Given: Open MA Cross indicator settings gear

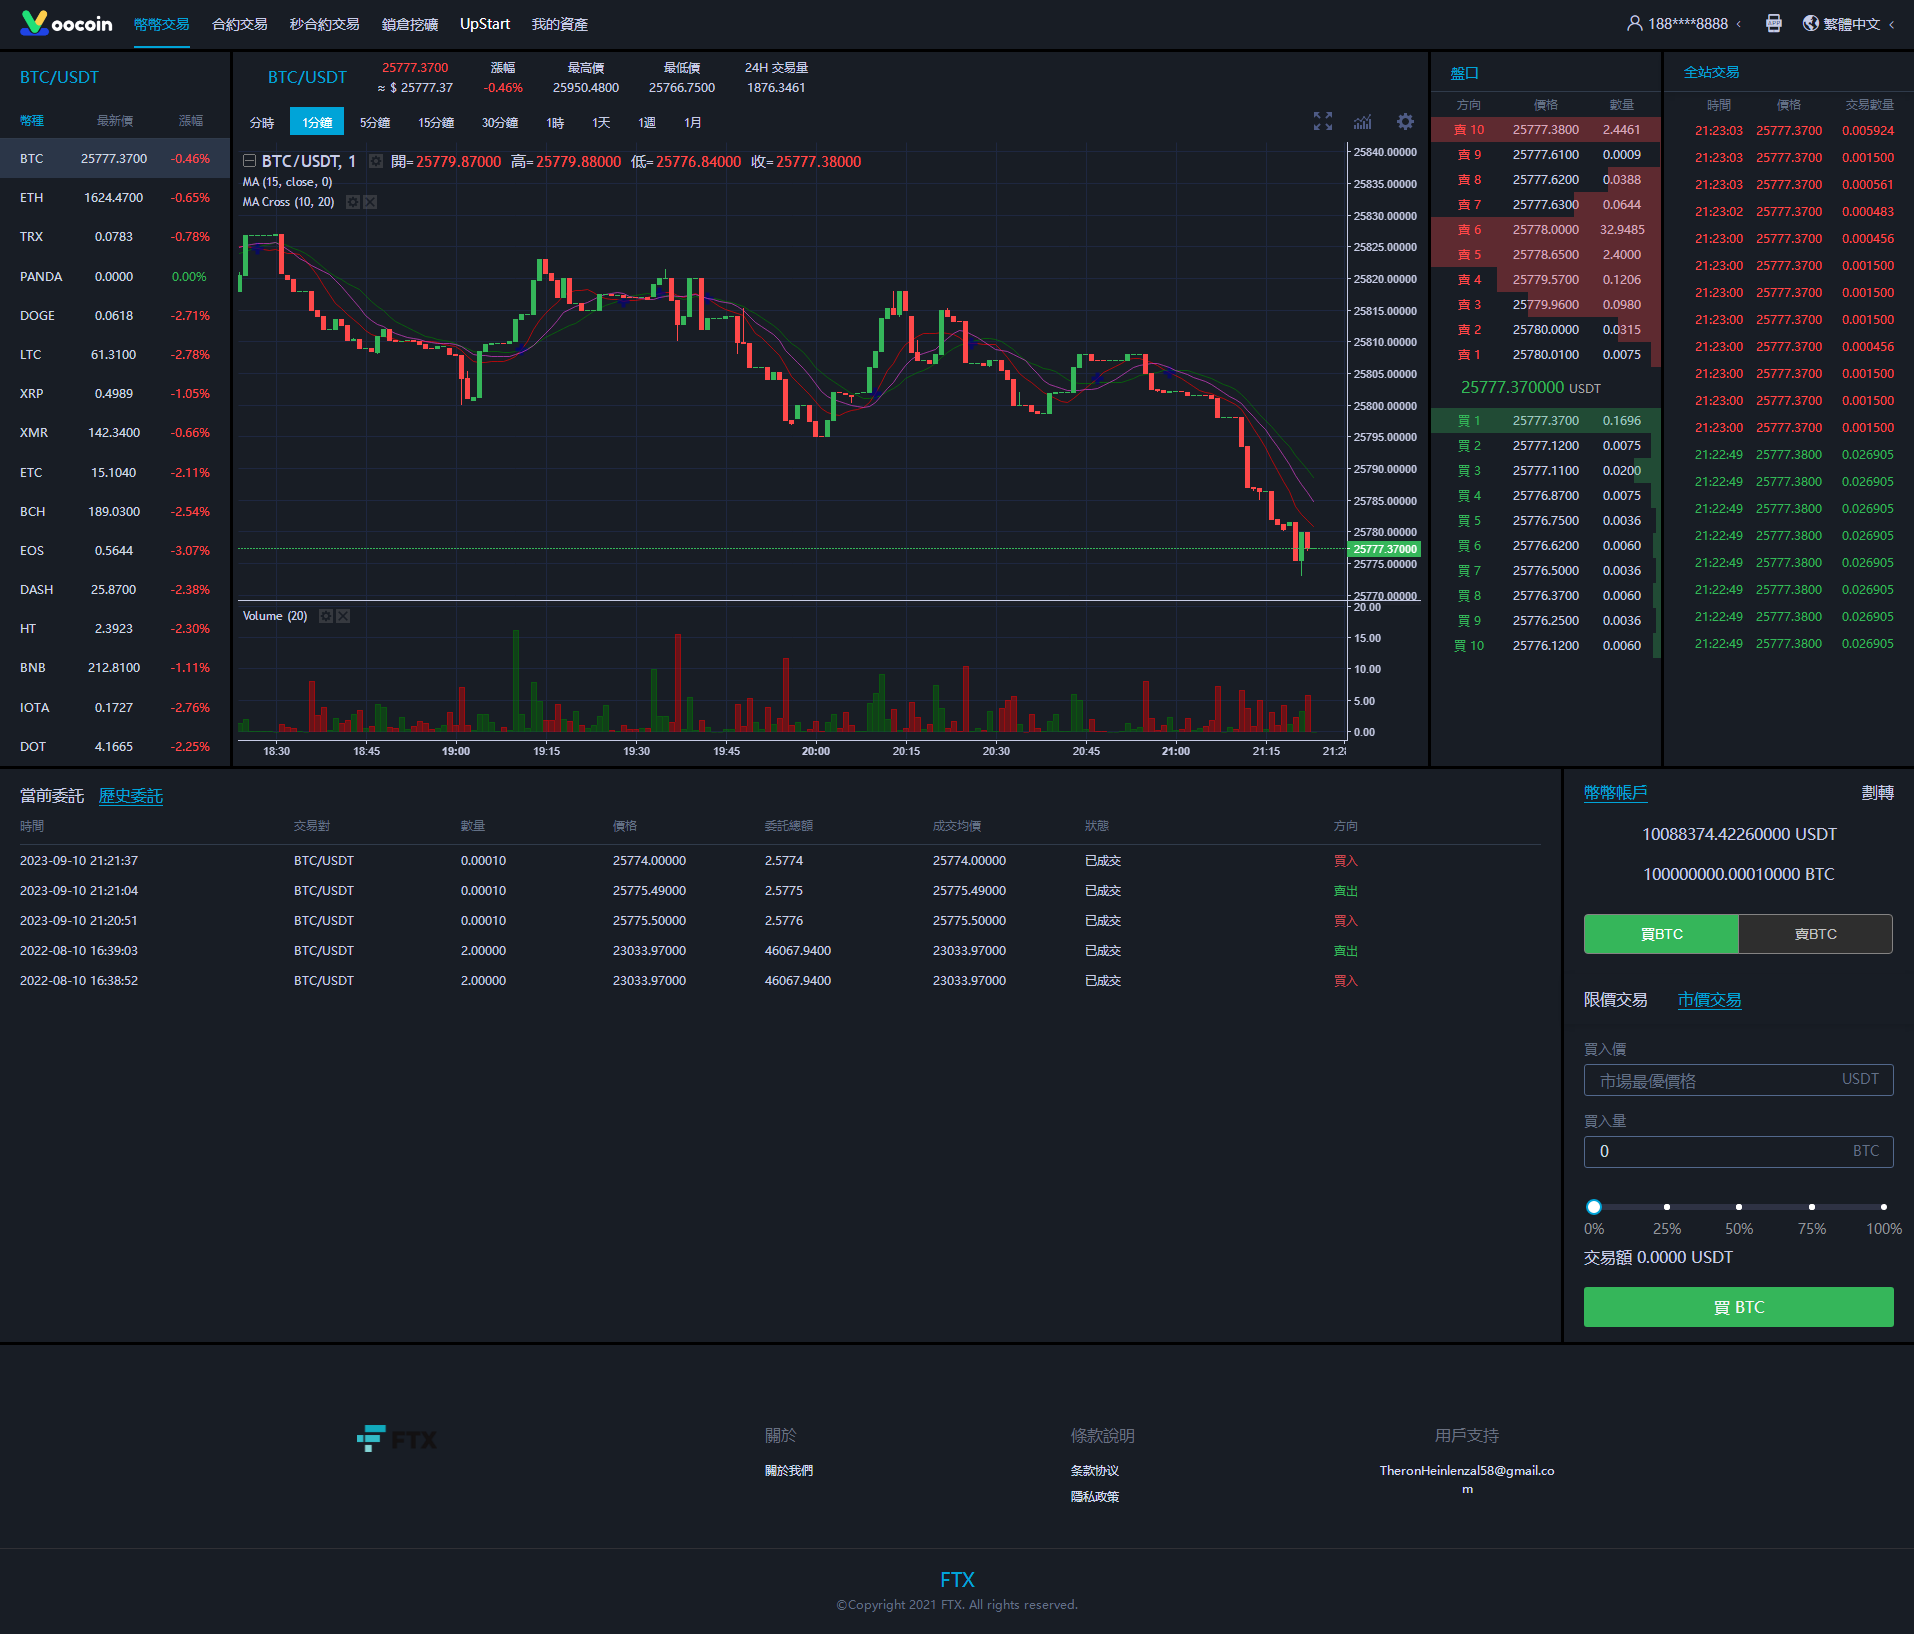Looking at the screenshot, I should [x=352, y=202].
